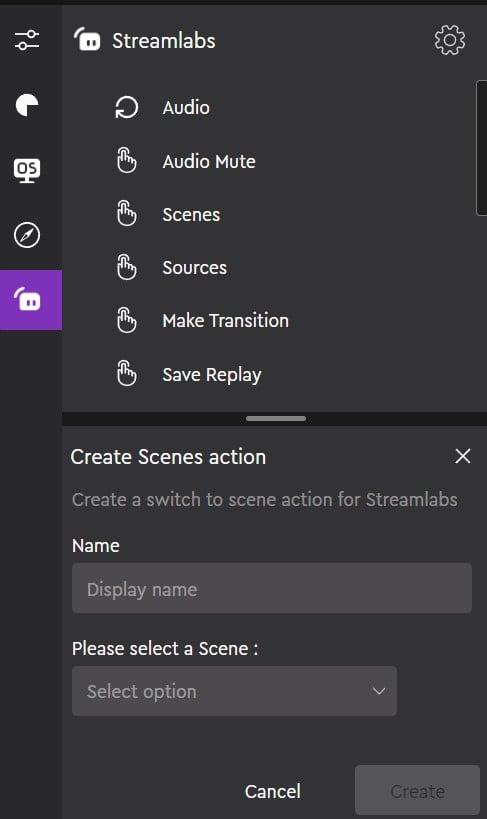Click the panel divider handle bar
The width and height of the screenshot is (487, 819).
pos(276,418)
